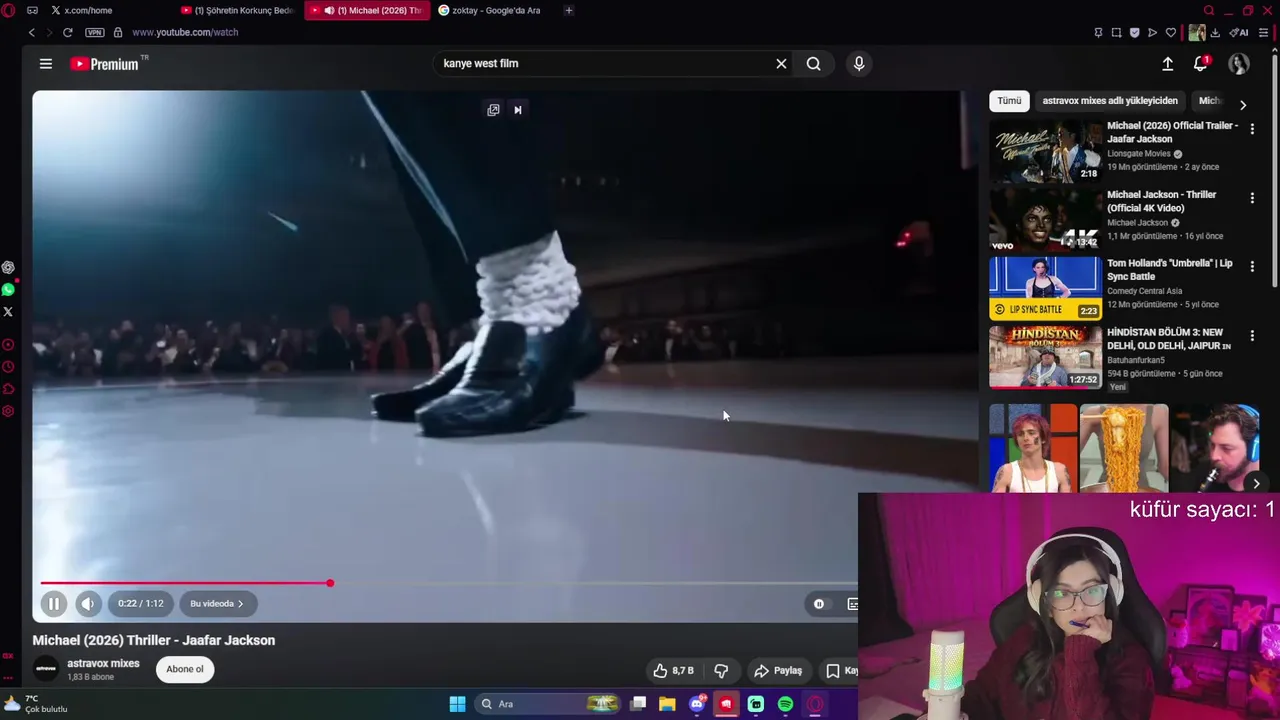Toggle the subtitles button in the player
Viewport: 1280px width, 720px height.
click(x=852, y=603)
